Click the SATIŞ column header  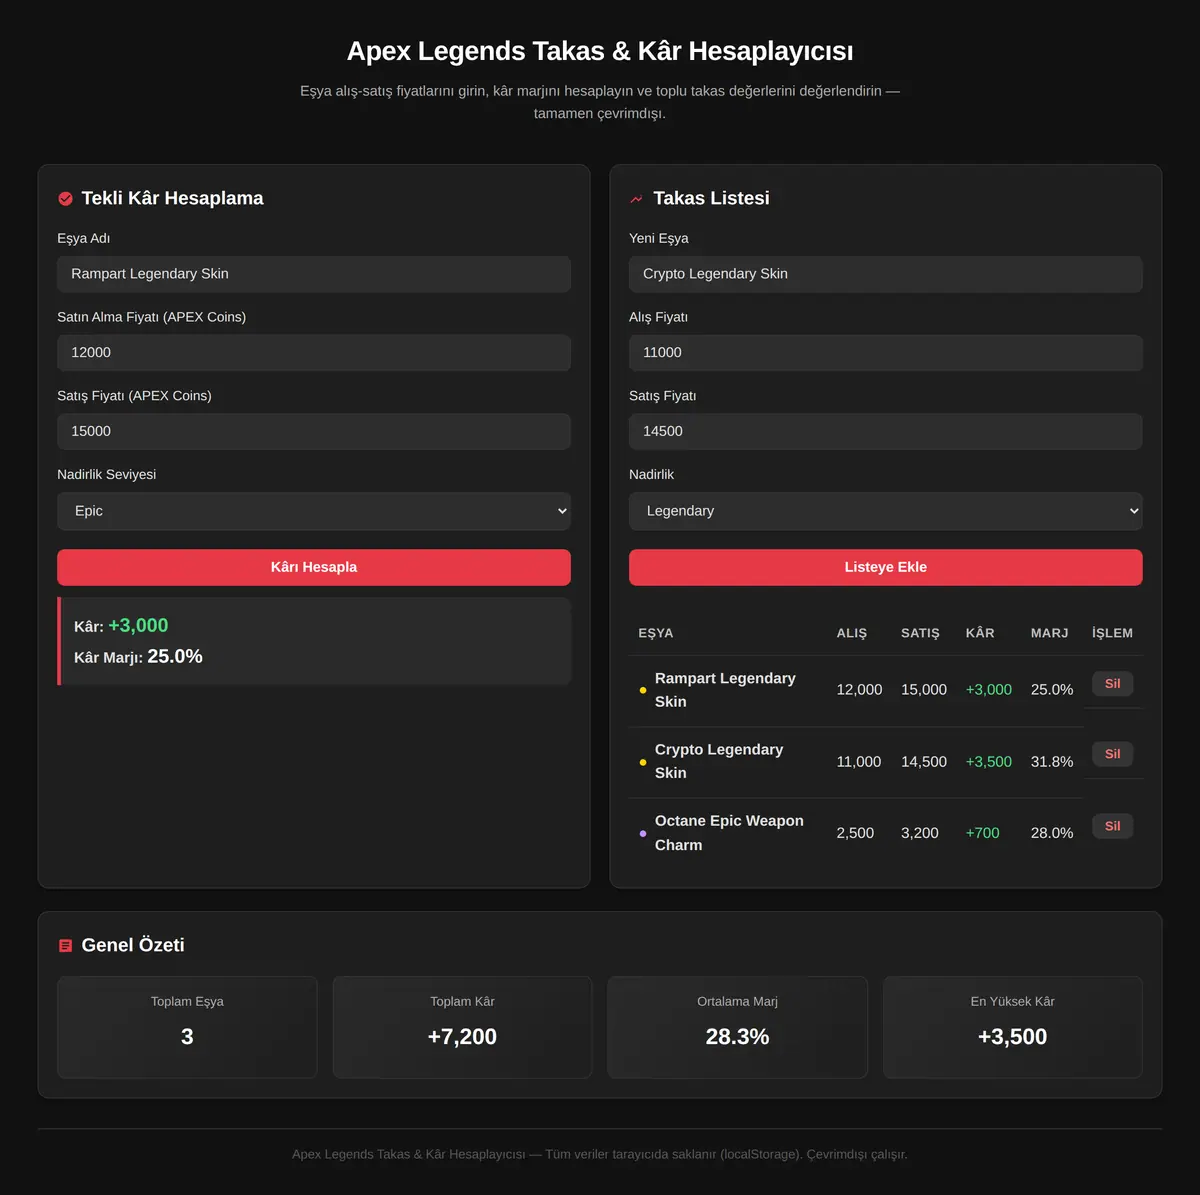tap(920, 633)
